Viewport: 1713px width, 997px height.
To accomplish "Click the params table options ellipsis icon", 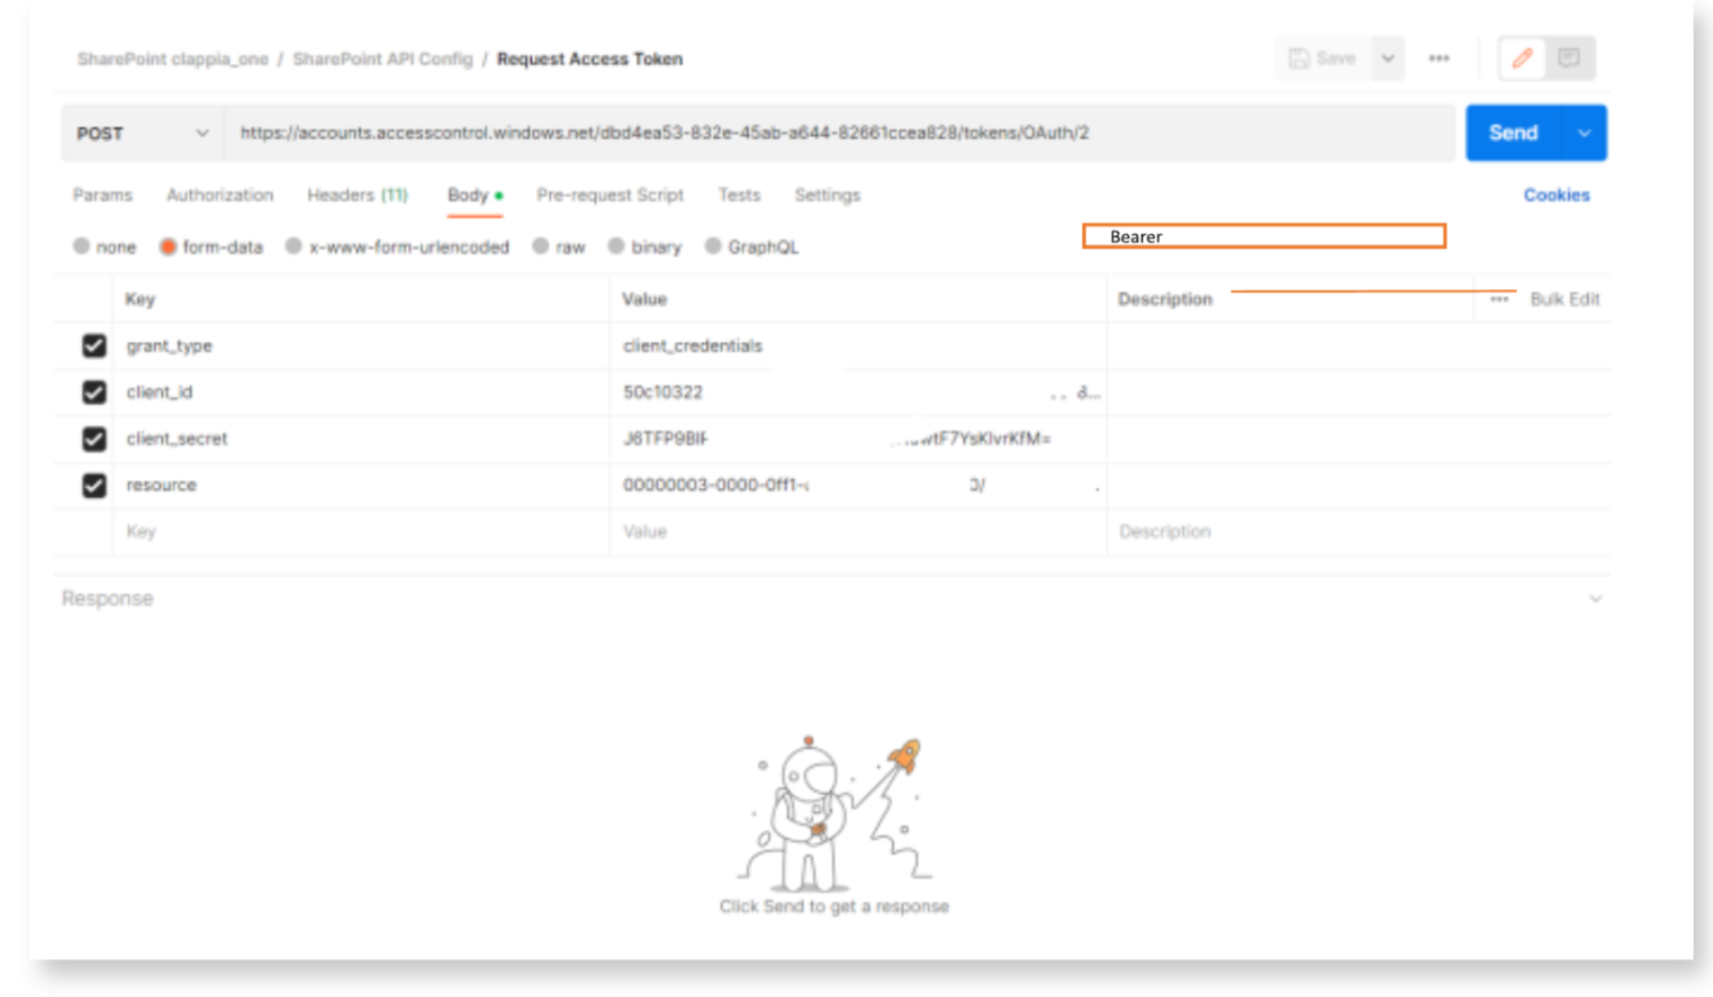I will tap(1500, 298).
